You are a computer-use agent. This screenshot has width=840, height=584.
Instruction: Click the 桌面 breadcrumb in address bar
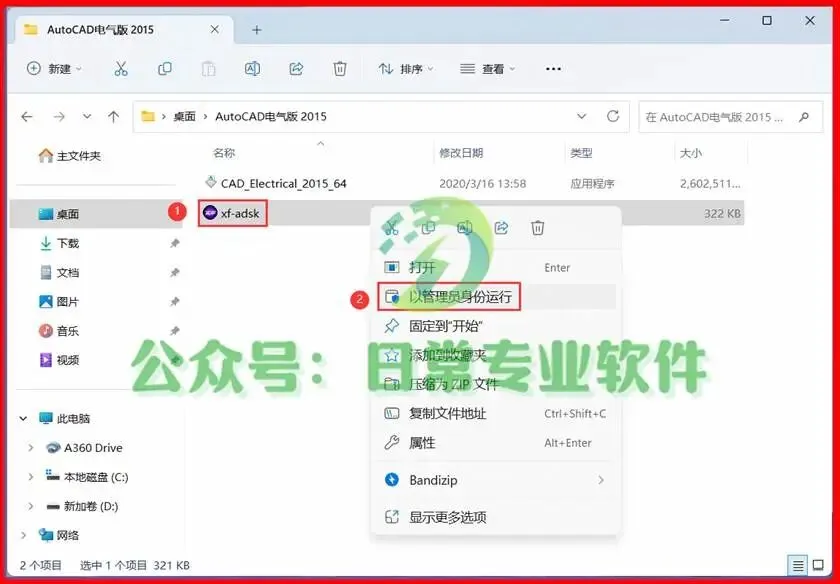pyautogui.click(x=184, y=116)
